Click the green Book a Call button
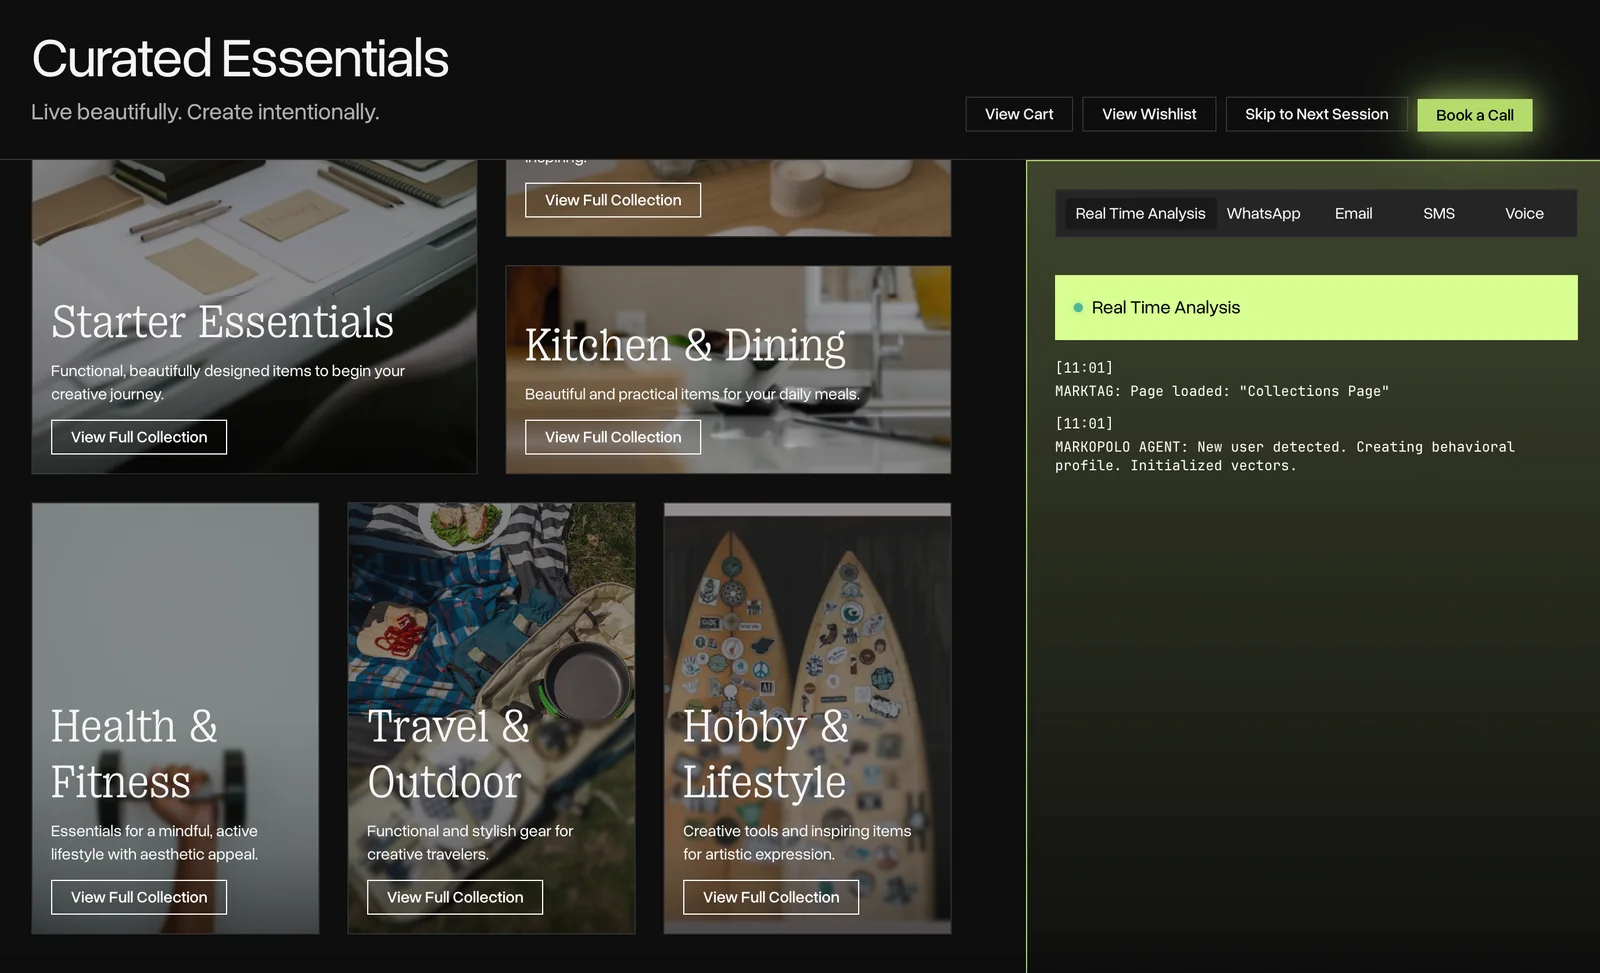The width and height of the screenshot is (1600, 973). click(x=1474, y=115)
